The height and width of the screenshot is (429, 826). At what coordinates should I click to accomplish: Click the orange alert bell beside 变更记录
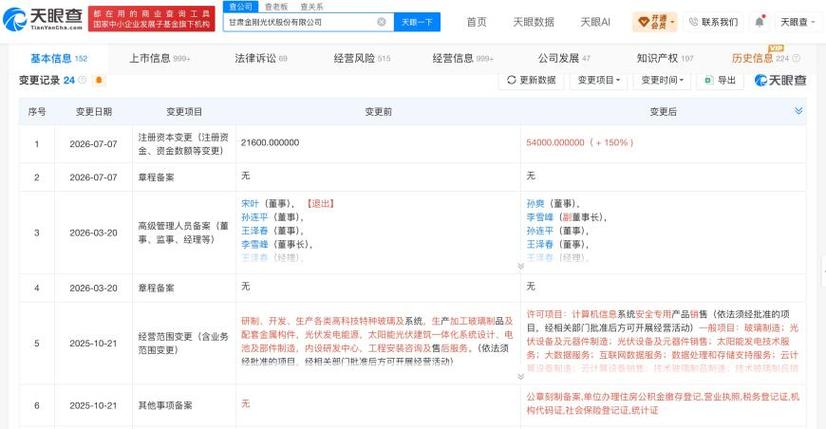(x=99, y=80)
